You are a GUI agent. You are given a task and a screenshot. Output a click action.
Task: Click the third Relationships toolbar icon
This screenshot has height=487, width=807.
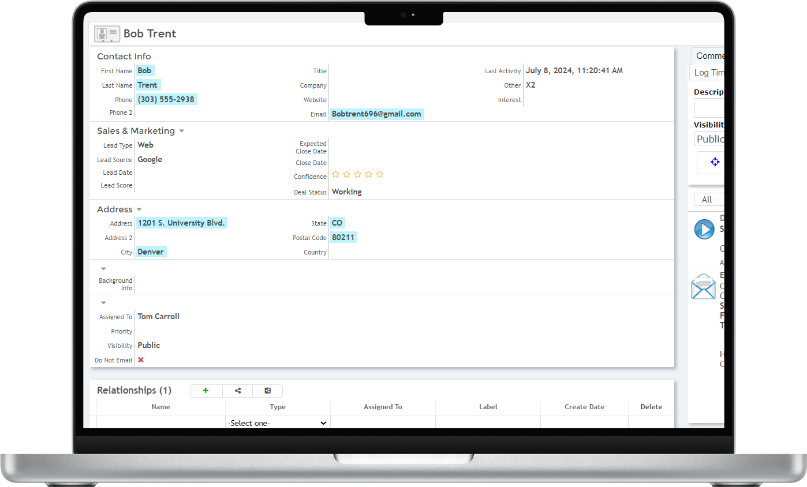[x=268, y=390]
